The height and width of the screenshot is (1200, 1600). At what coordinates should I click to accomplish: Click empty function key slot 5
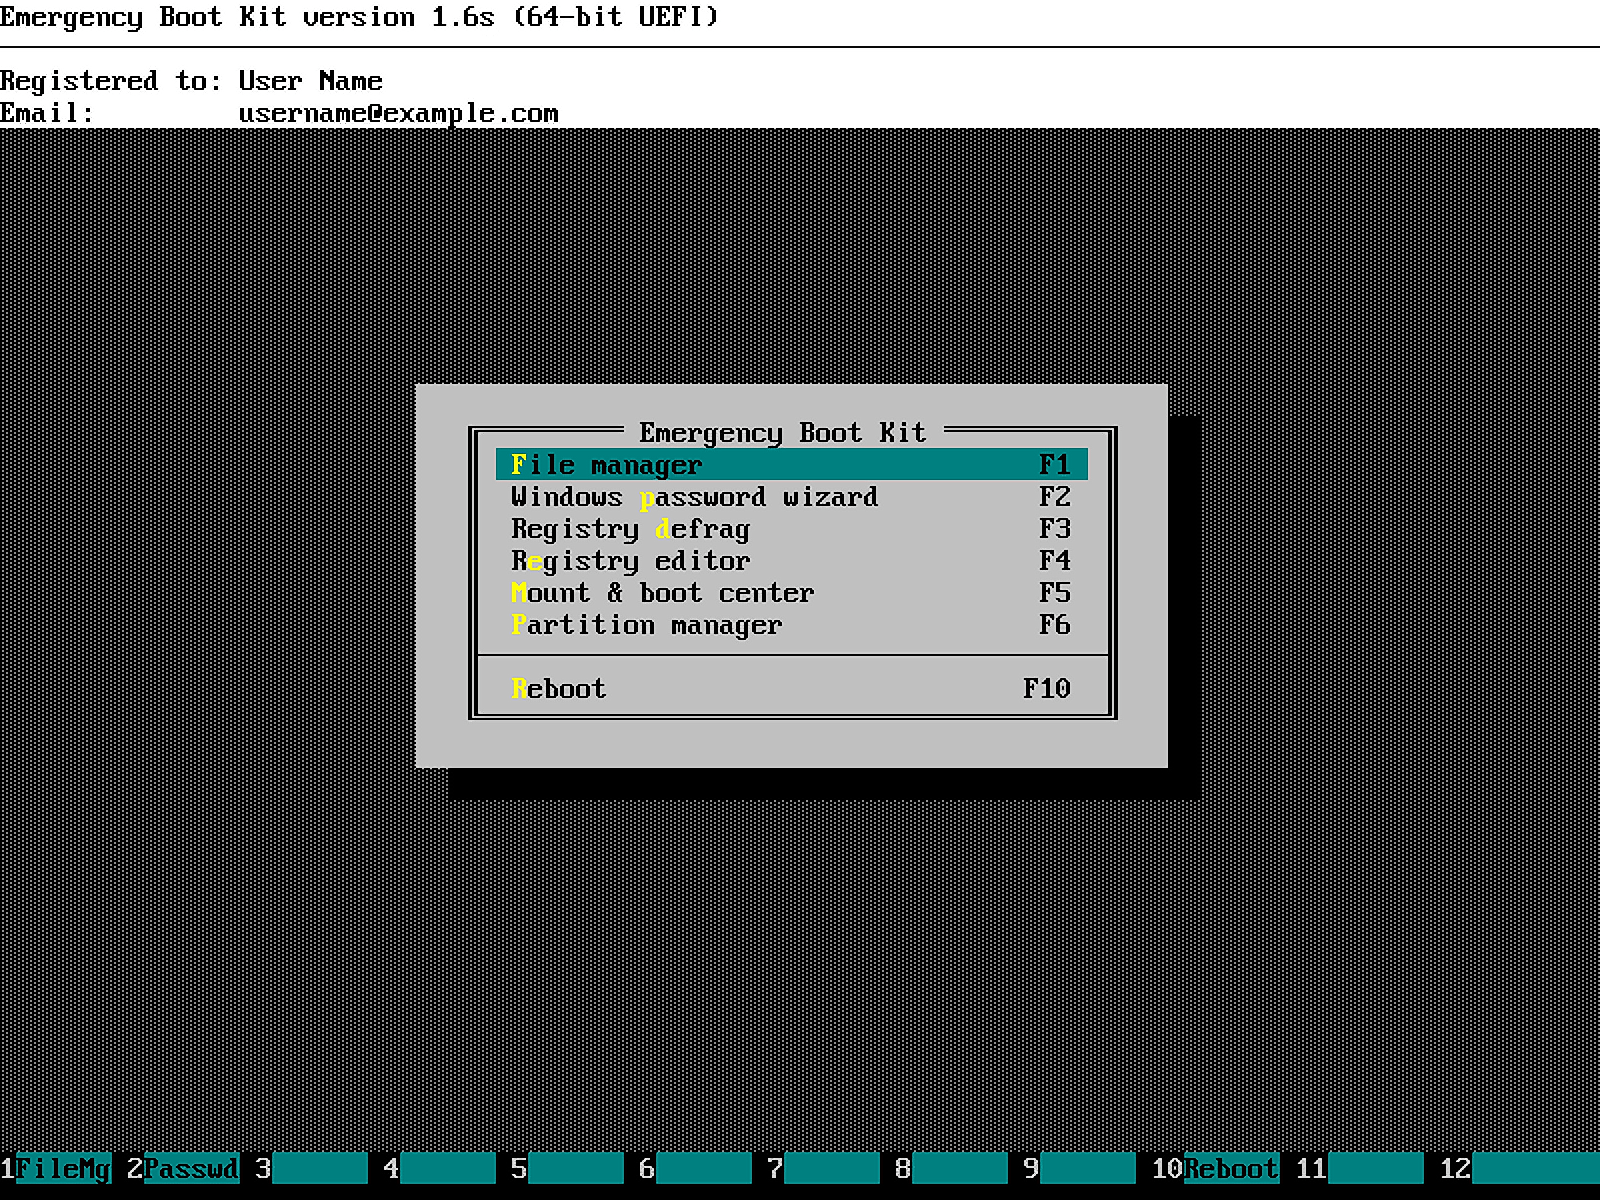click(568, 1168)
